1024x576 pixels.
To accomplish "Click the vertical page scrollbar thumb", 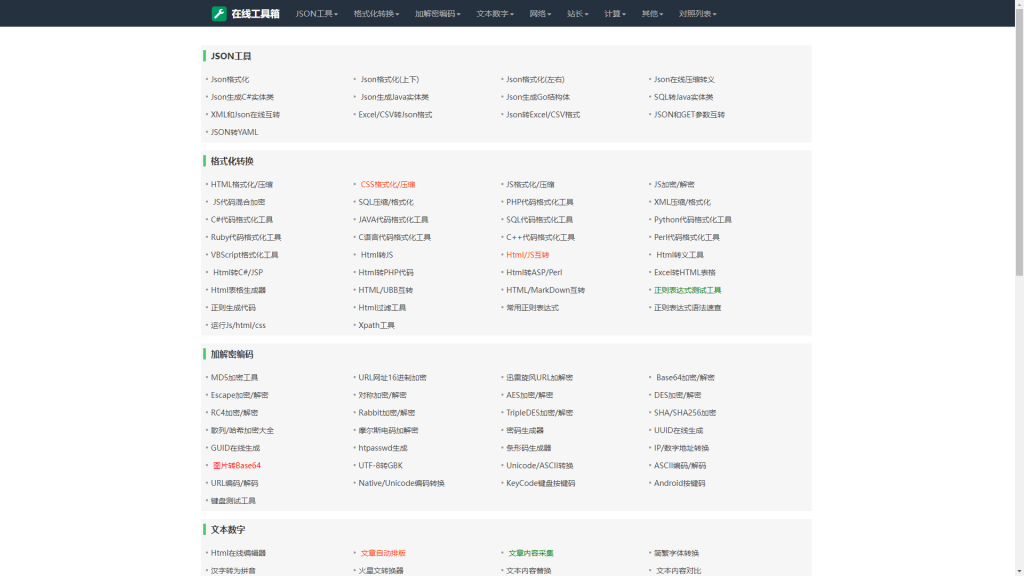I will [x=1019, y=142].
